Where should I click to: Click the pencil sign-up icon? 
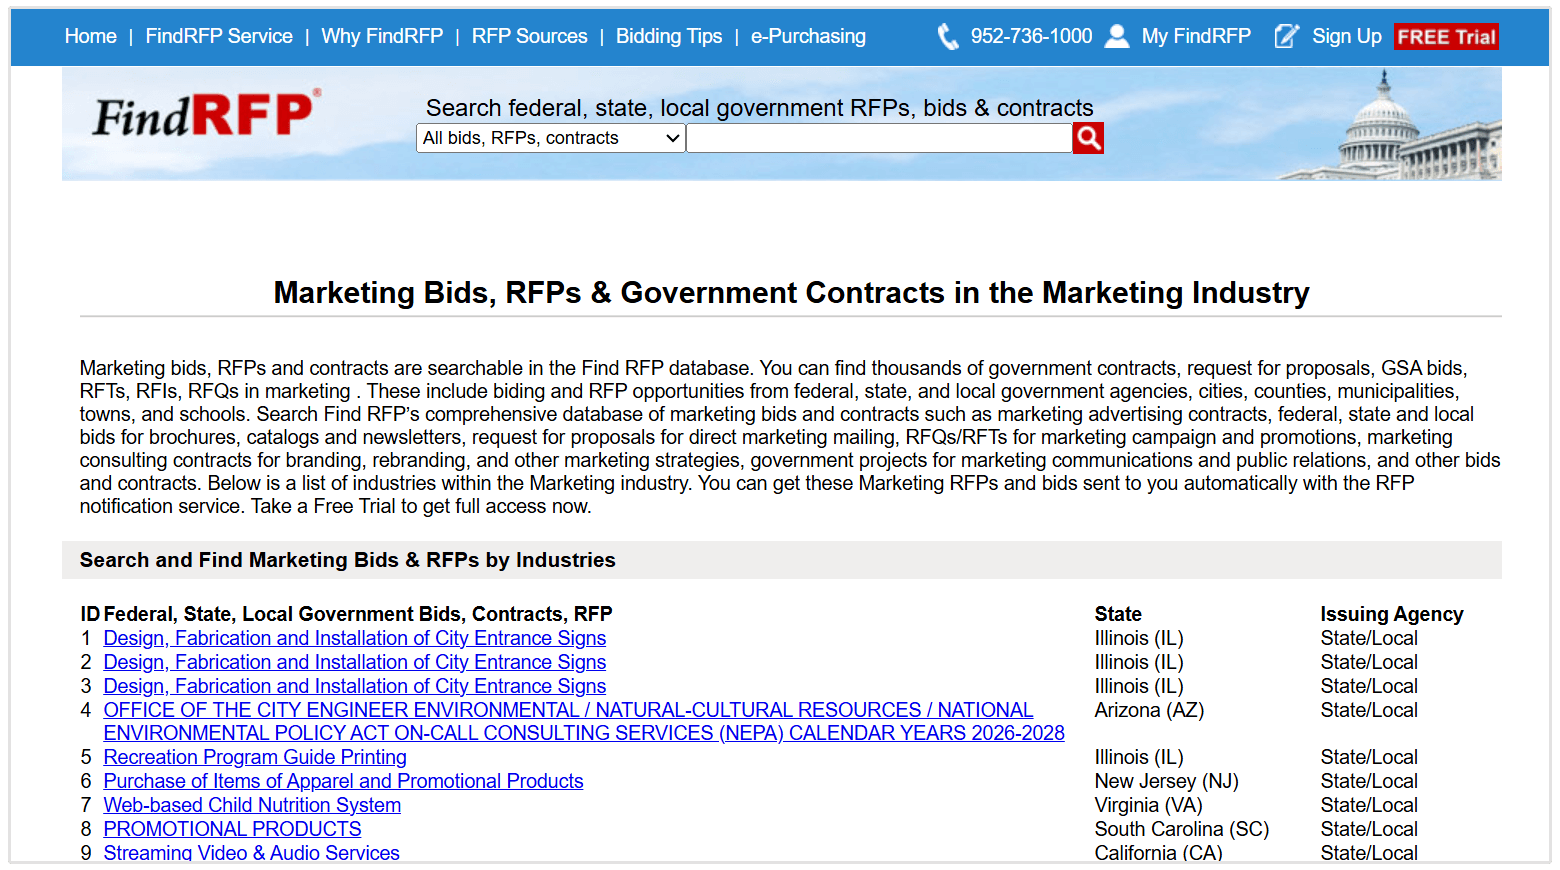[x=1286, y=37]
